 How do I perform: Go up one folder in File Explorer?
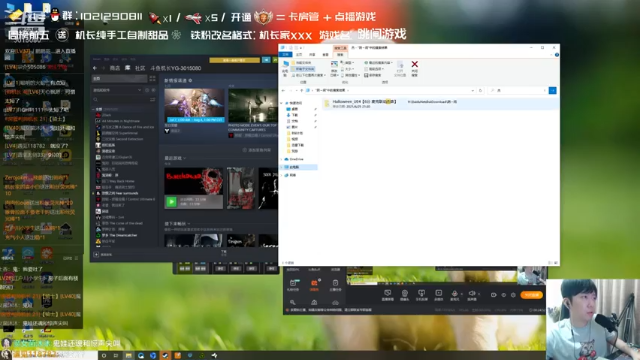(302, 91)
